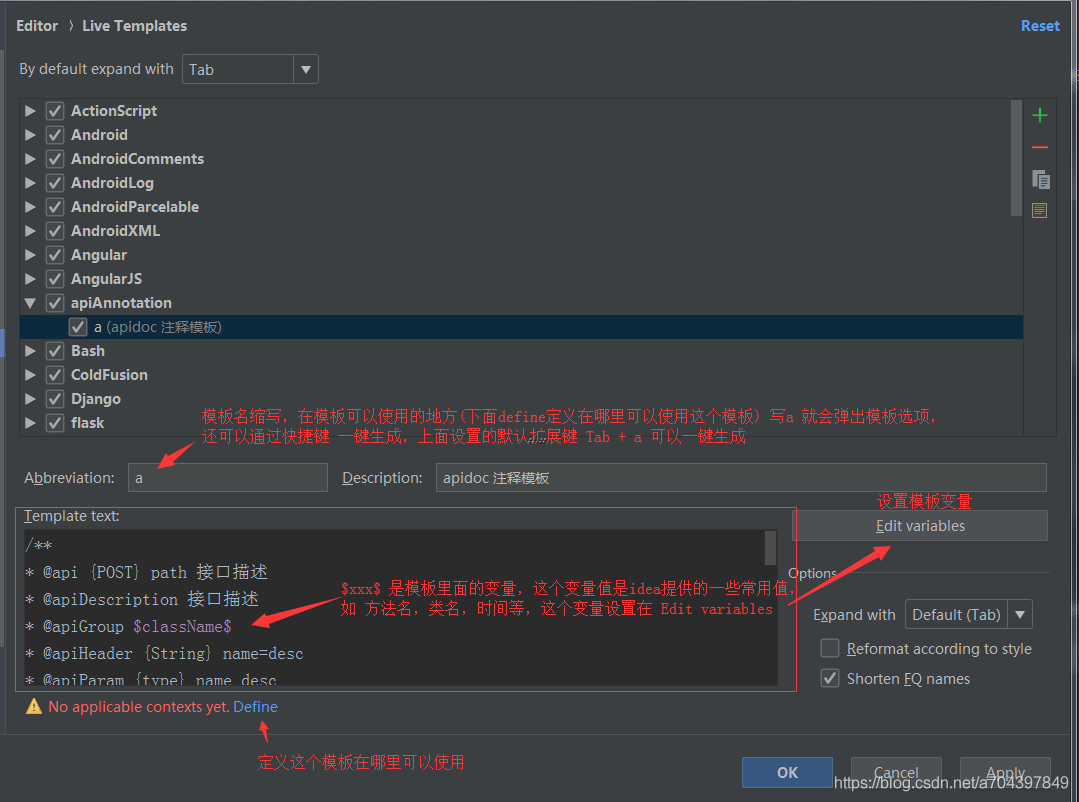Toggle the ColdFusion group checkbox
The image size is (1079, 802).
pos(55,375)
